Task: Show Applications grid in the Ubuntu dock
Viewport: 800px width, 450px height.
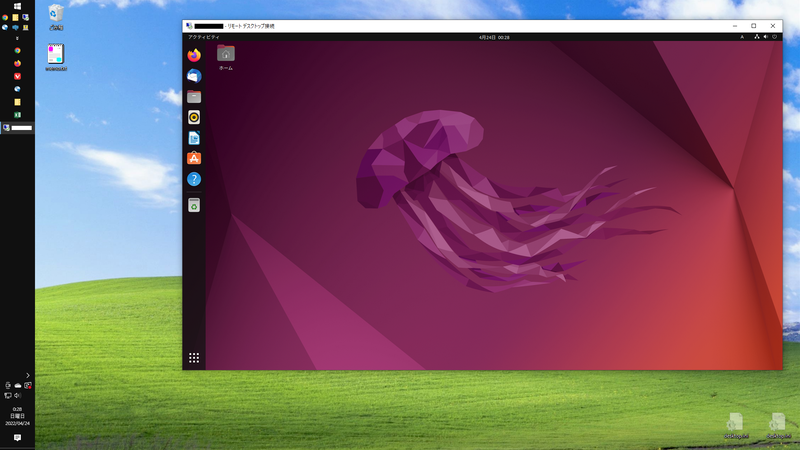Action: pos(194,358)
